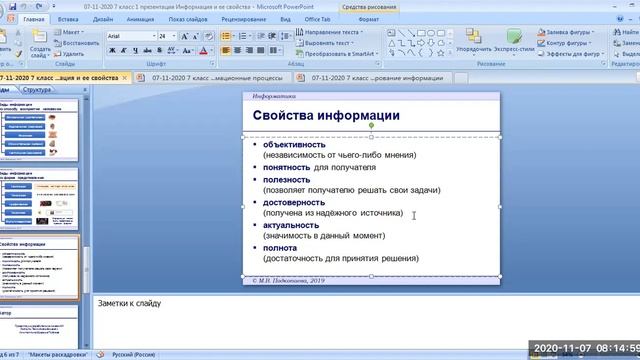Toggle underline with the Ч button

(x=136, y=51)
